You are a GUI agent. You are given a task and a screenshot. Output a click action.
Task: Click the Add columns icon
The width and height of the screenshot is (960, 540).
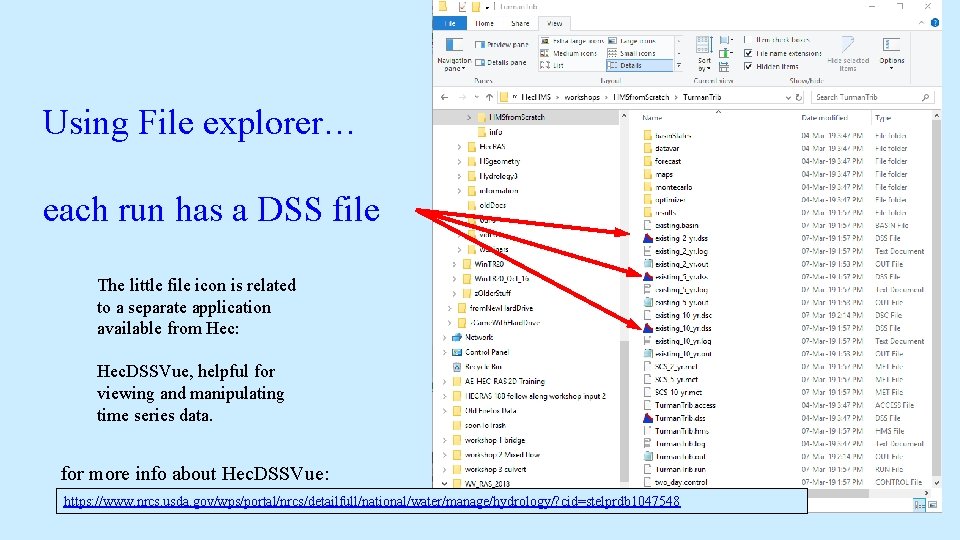[725, 54]
